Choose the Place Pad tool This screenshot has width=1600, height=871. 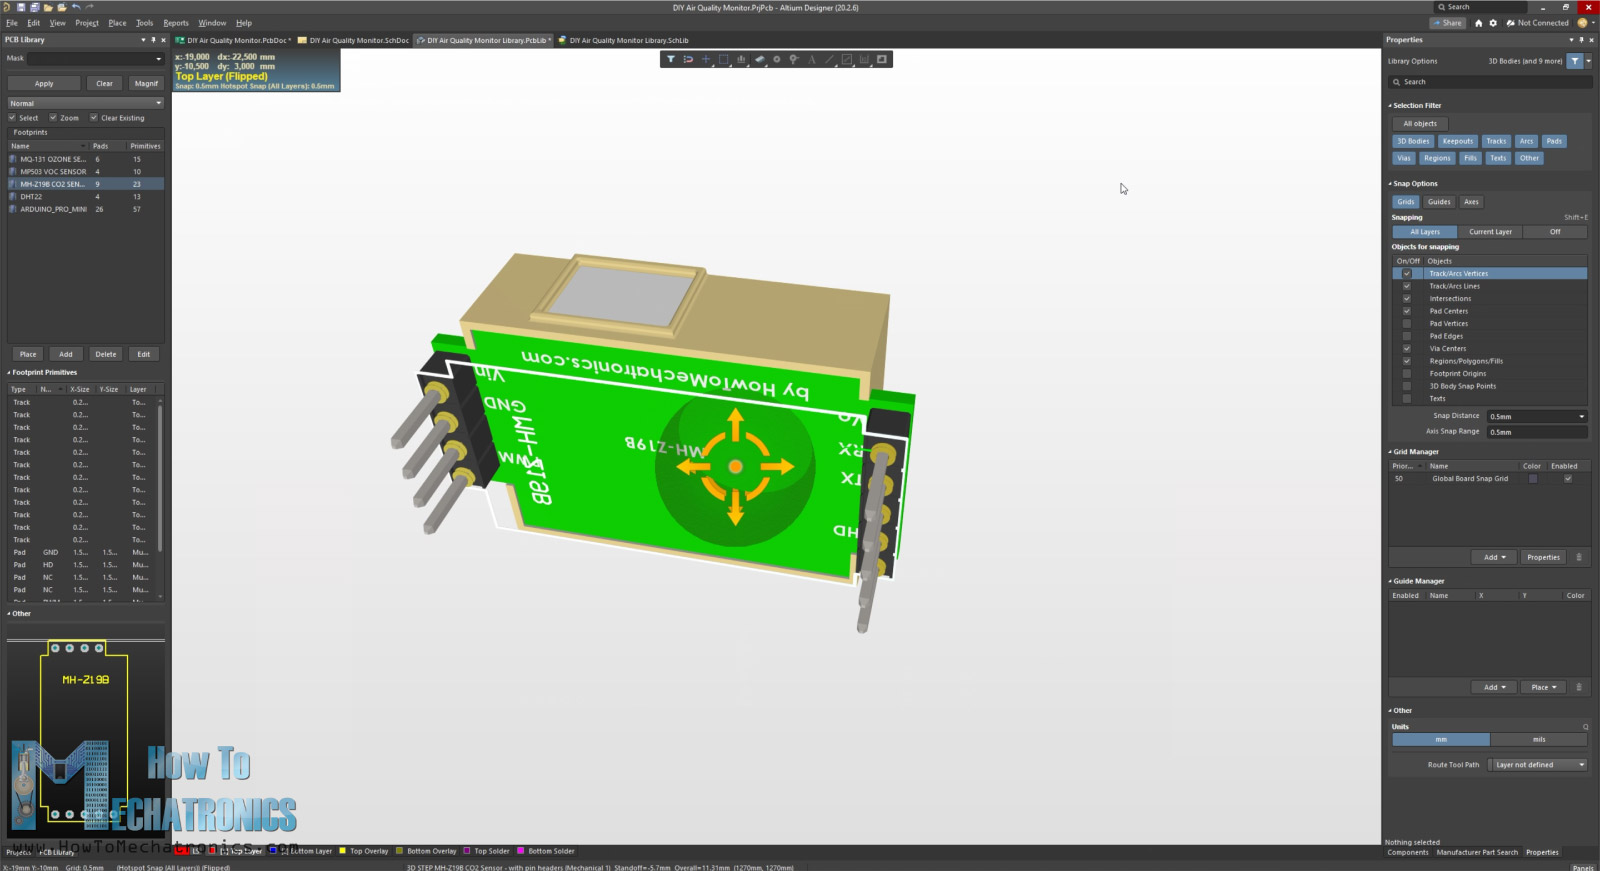tap(776, 60)
